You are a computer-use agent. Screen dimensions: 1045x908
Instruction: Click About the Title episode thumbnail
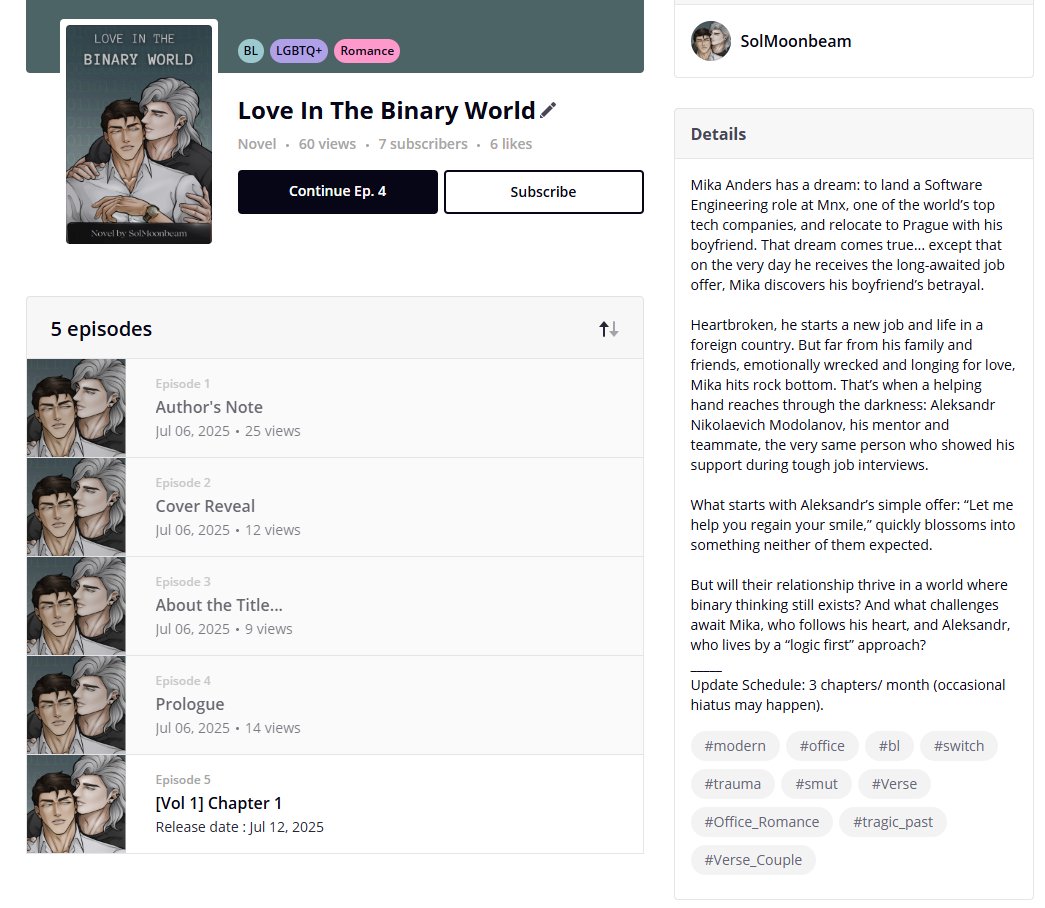pos(76,606)
